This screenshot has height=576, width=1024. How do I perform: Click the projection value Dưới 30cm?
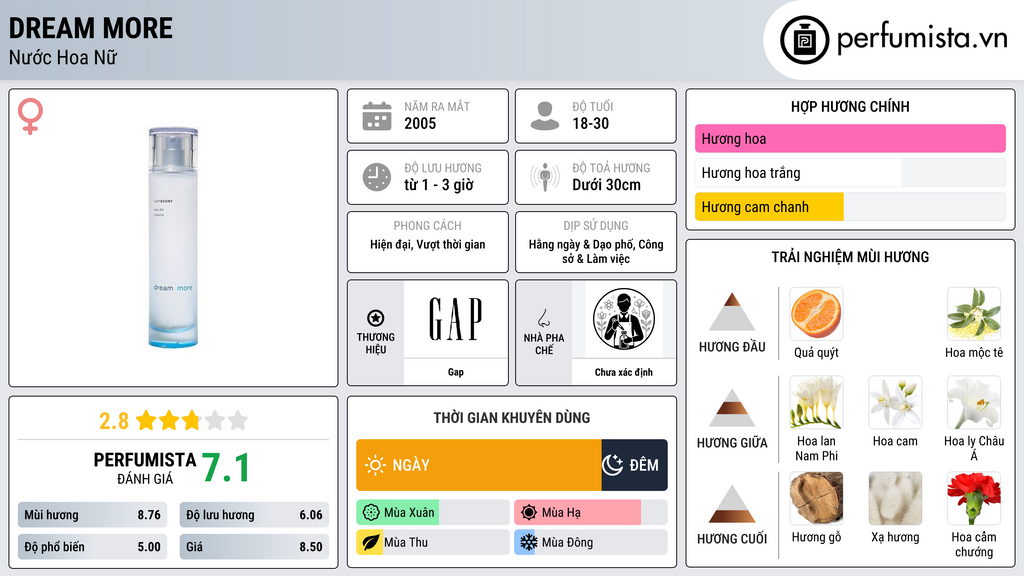[607, 185]
